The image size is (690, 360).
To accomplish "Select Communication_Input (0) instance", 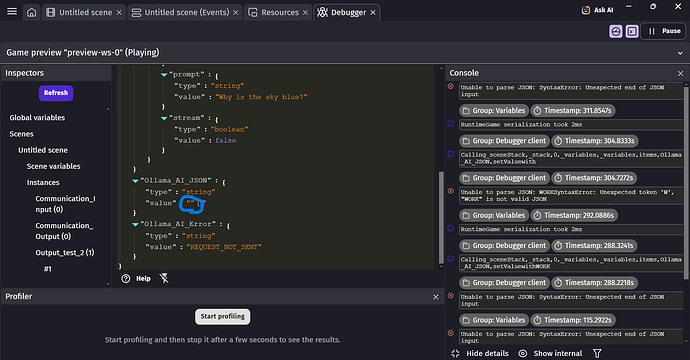I will 65,204.
